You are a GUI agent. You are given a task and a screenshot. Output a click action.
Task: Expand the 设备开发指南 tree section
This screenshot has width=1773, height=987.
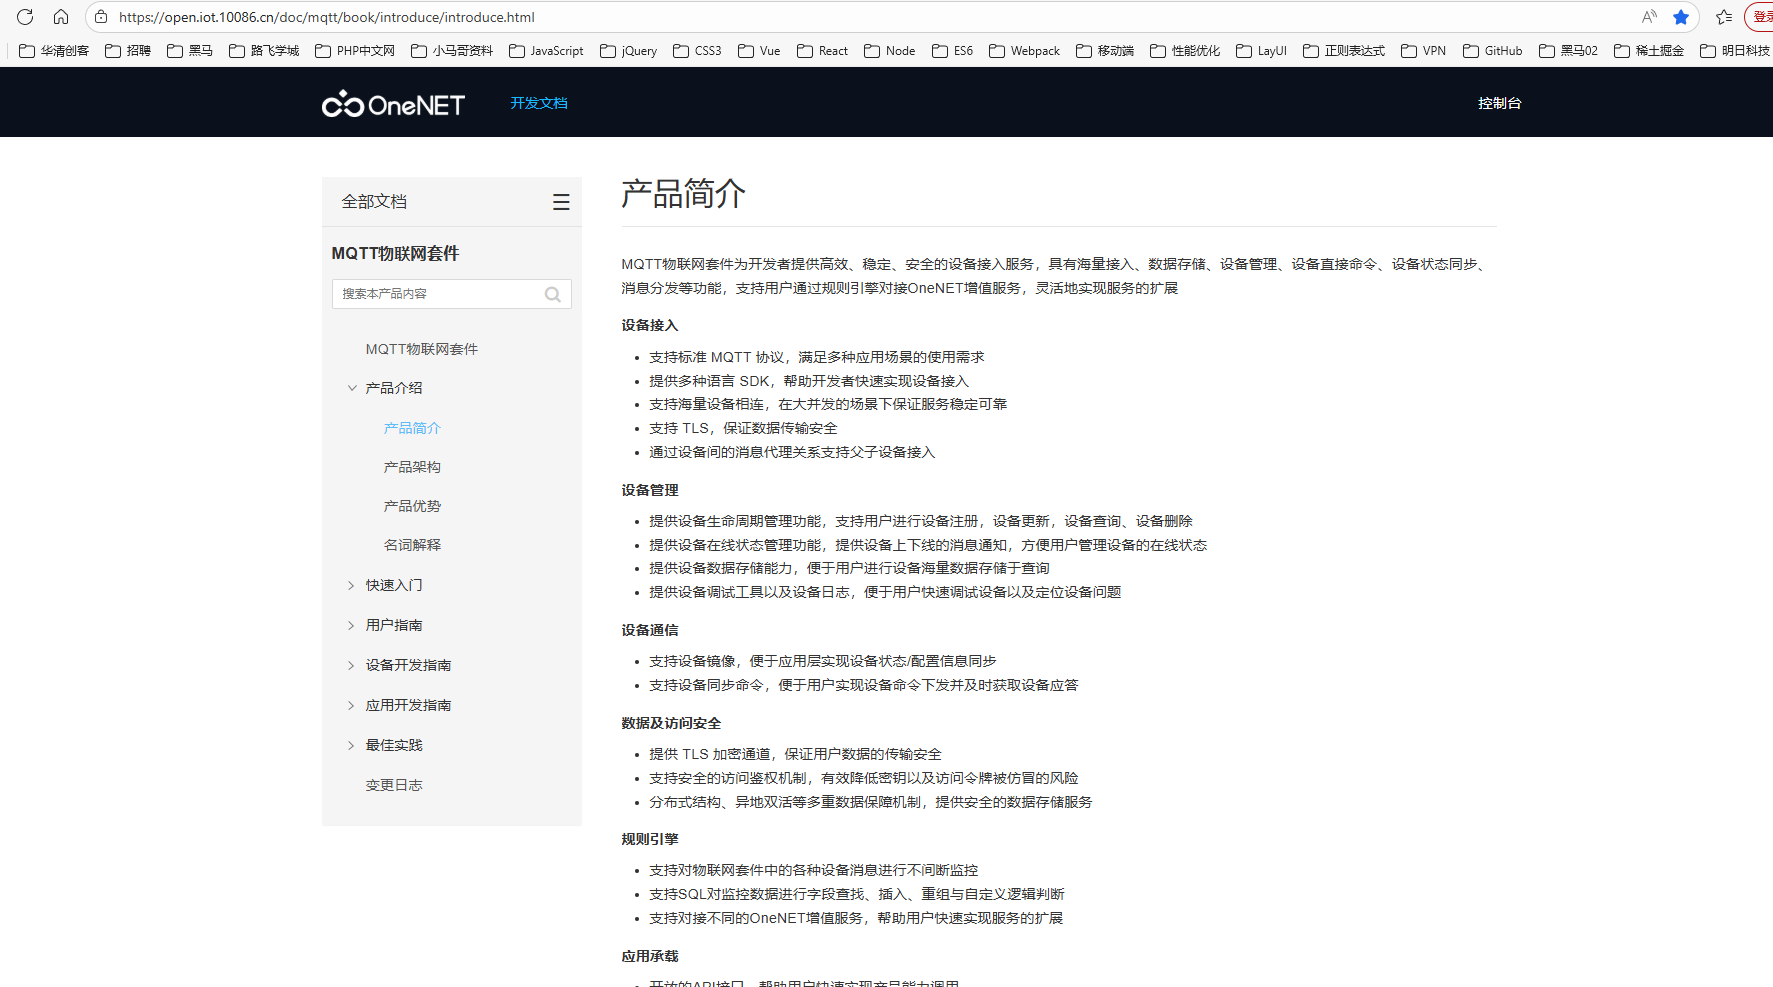(x=351, y=665)
